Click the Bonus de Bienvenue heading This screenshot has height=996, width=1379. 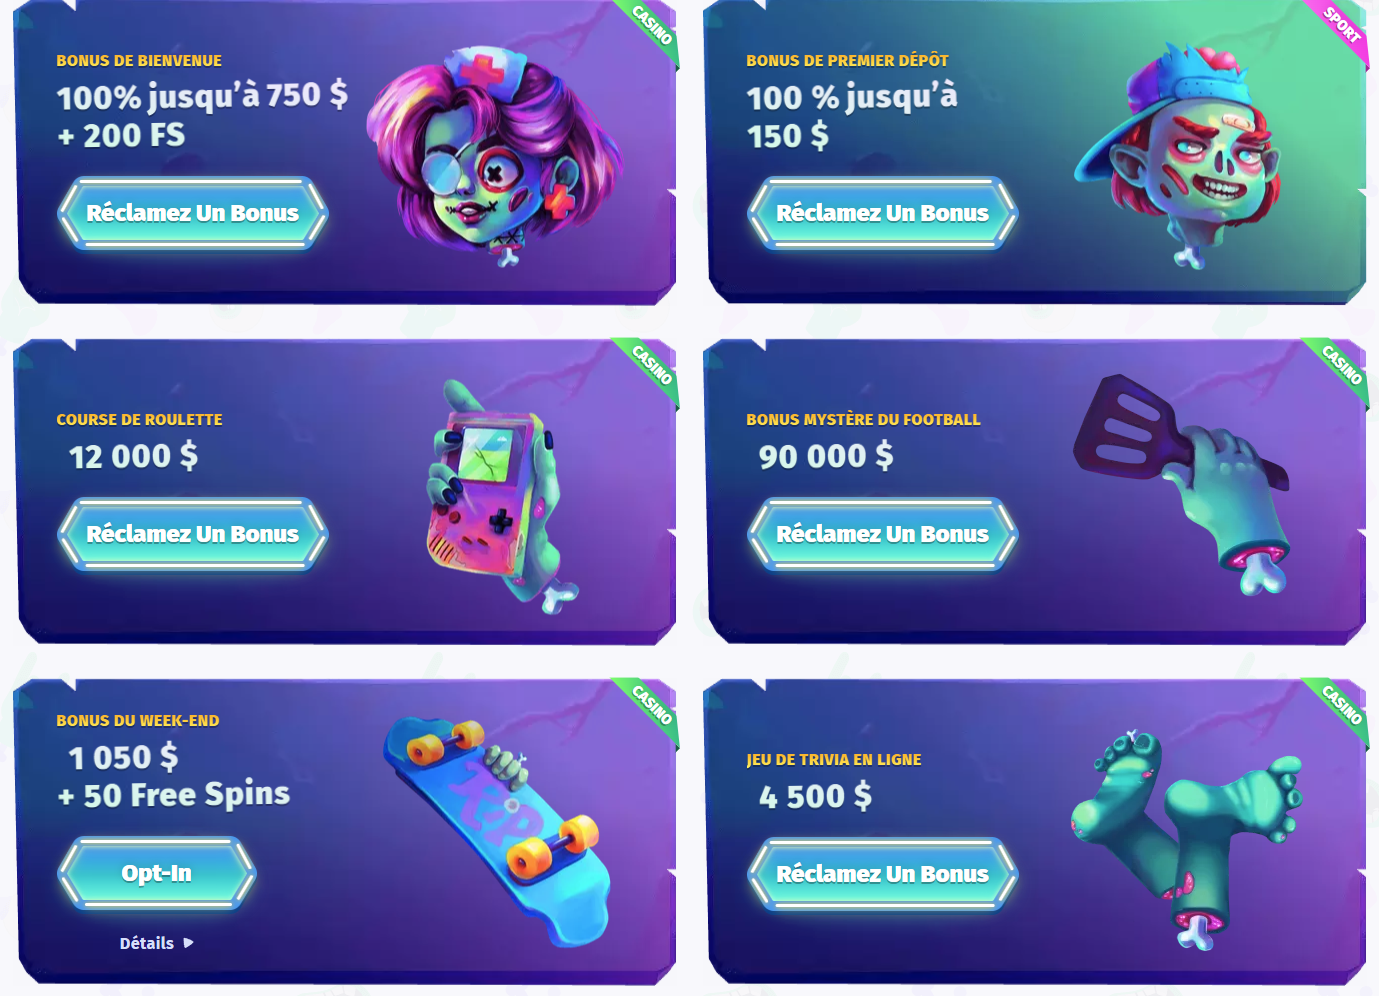coord(139,61)
